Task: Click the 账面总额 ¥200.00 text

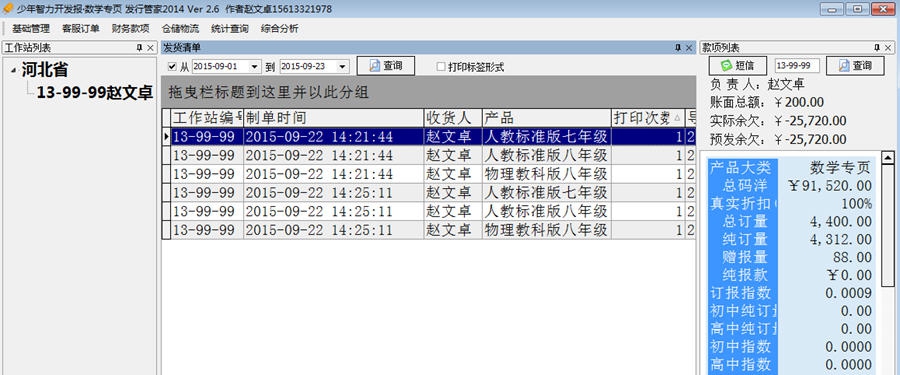Action: (767, 102)
